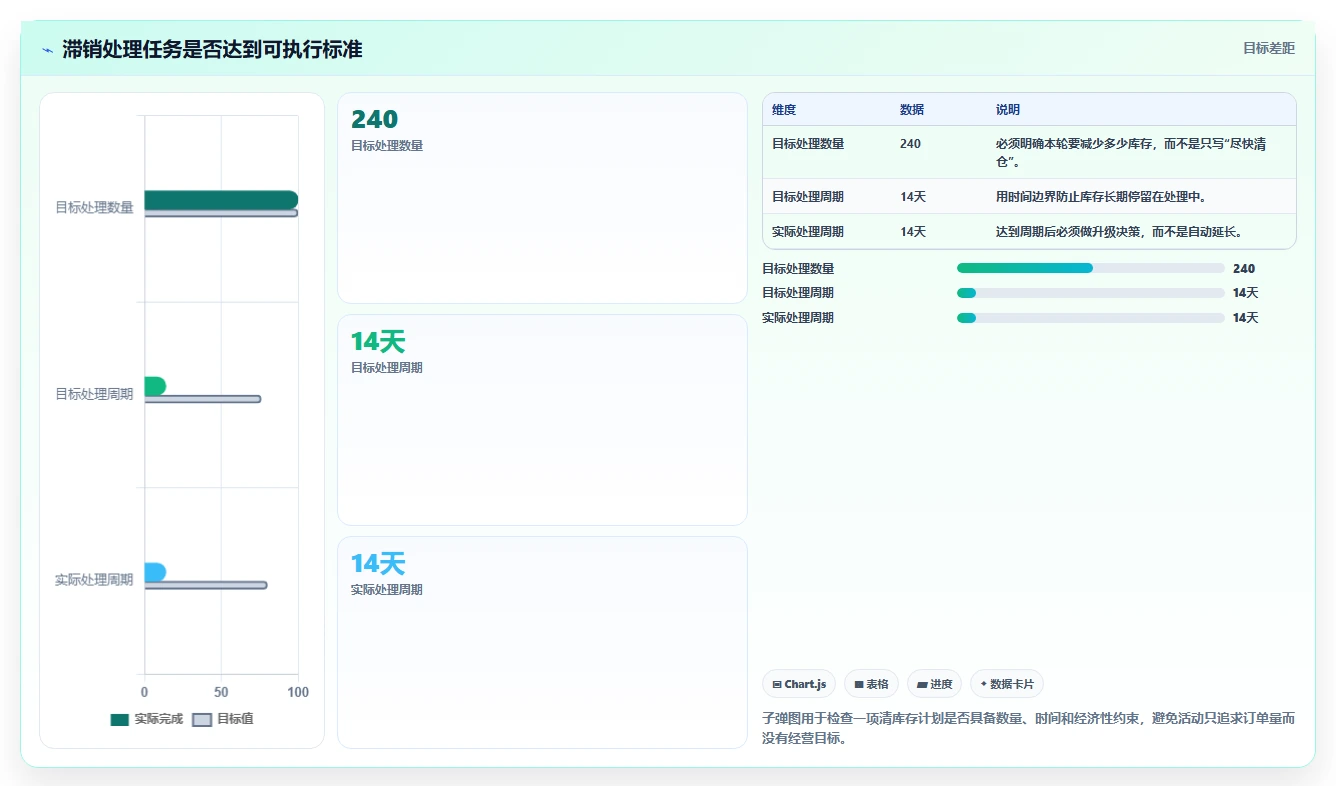Click the 维度 table column header
This screenshot has width=1336, height=786.
pyautogui.click(x=784, y=110)
